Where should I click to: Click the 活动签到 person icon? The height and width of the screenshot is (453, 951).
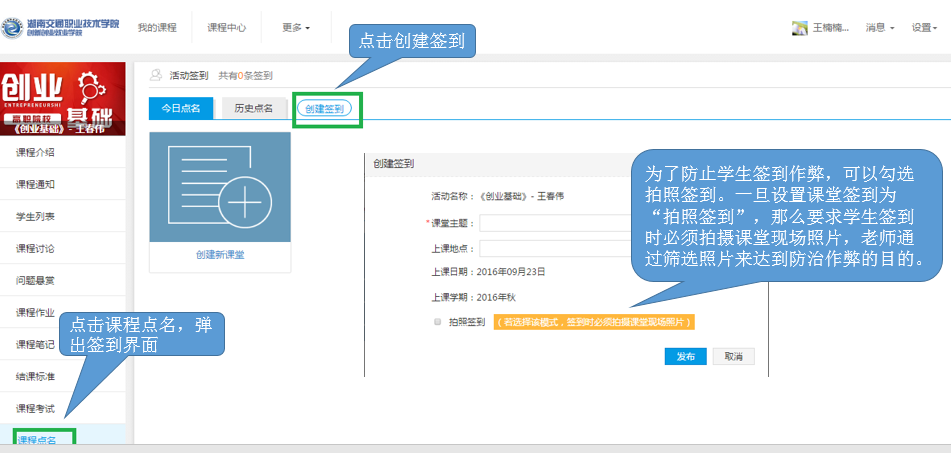(x=155, y=75)
